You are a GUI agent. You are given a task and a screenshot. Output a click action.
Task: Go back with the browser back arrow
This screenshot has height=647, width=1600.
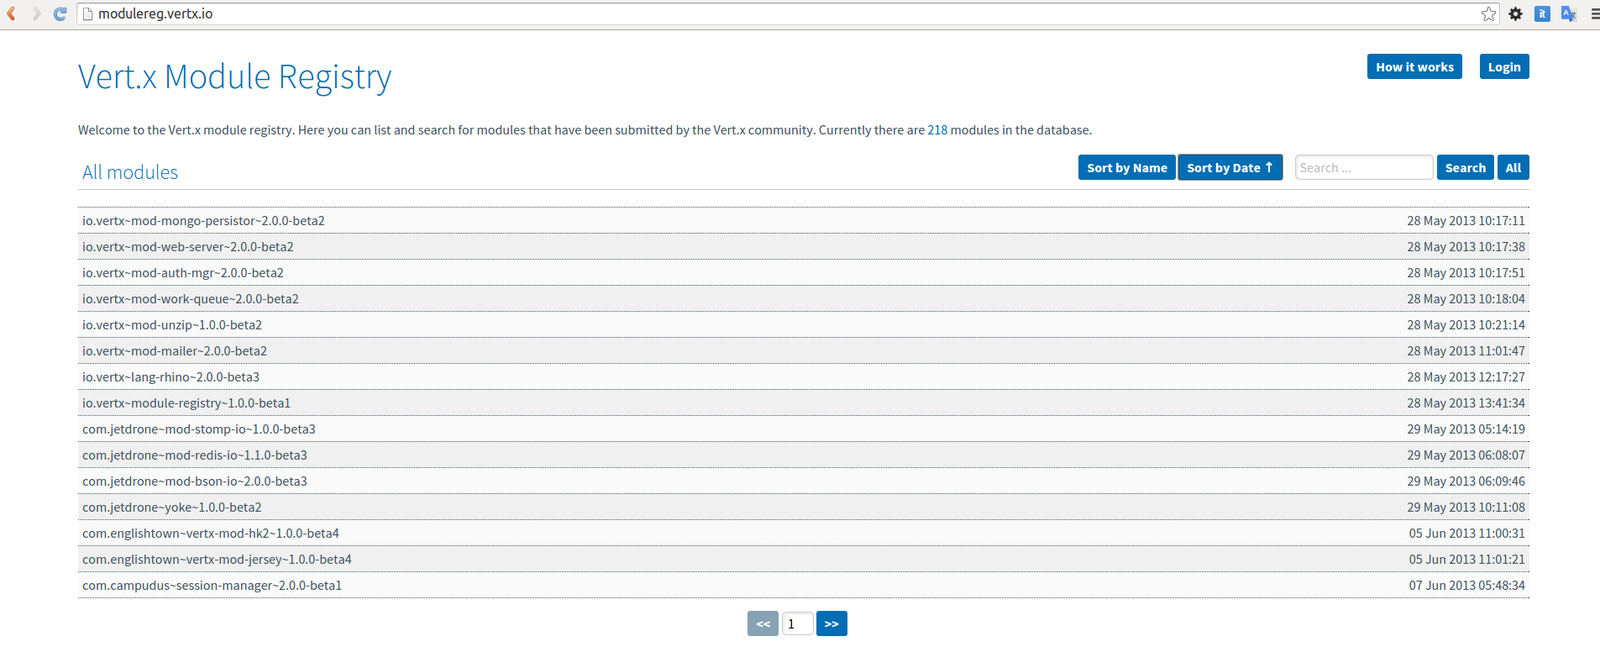click(x=12, y=14)
